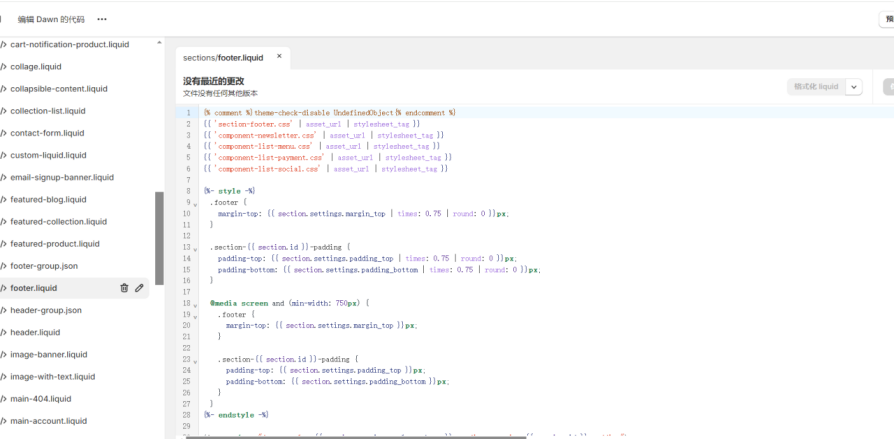
Task: Rename footer.liquid with the pencil icon
Action: (x=139, y=288)
